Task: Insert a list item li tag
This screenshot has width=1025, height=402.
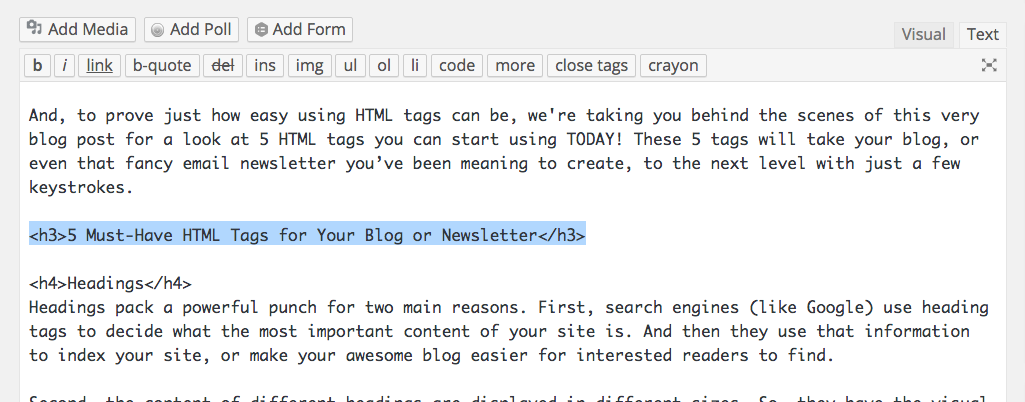Action: (x=415, y=65)
